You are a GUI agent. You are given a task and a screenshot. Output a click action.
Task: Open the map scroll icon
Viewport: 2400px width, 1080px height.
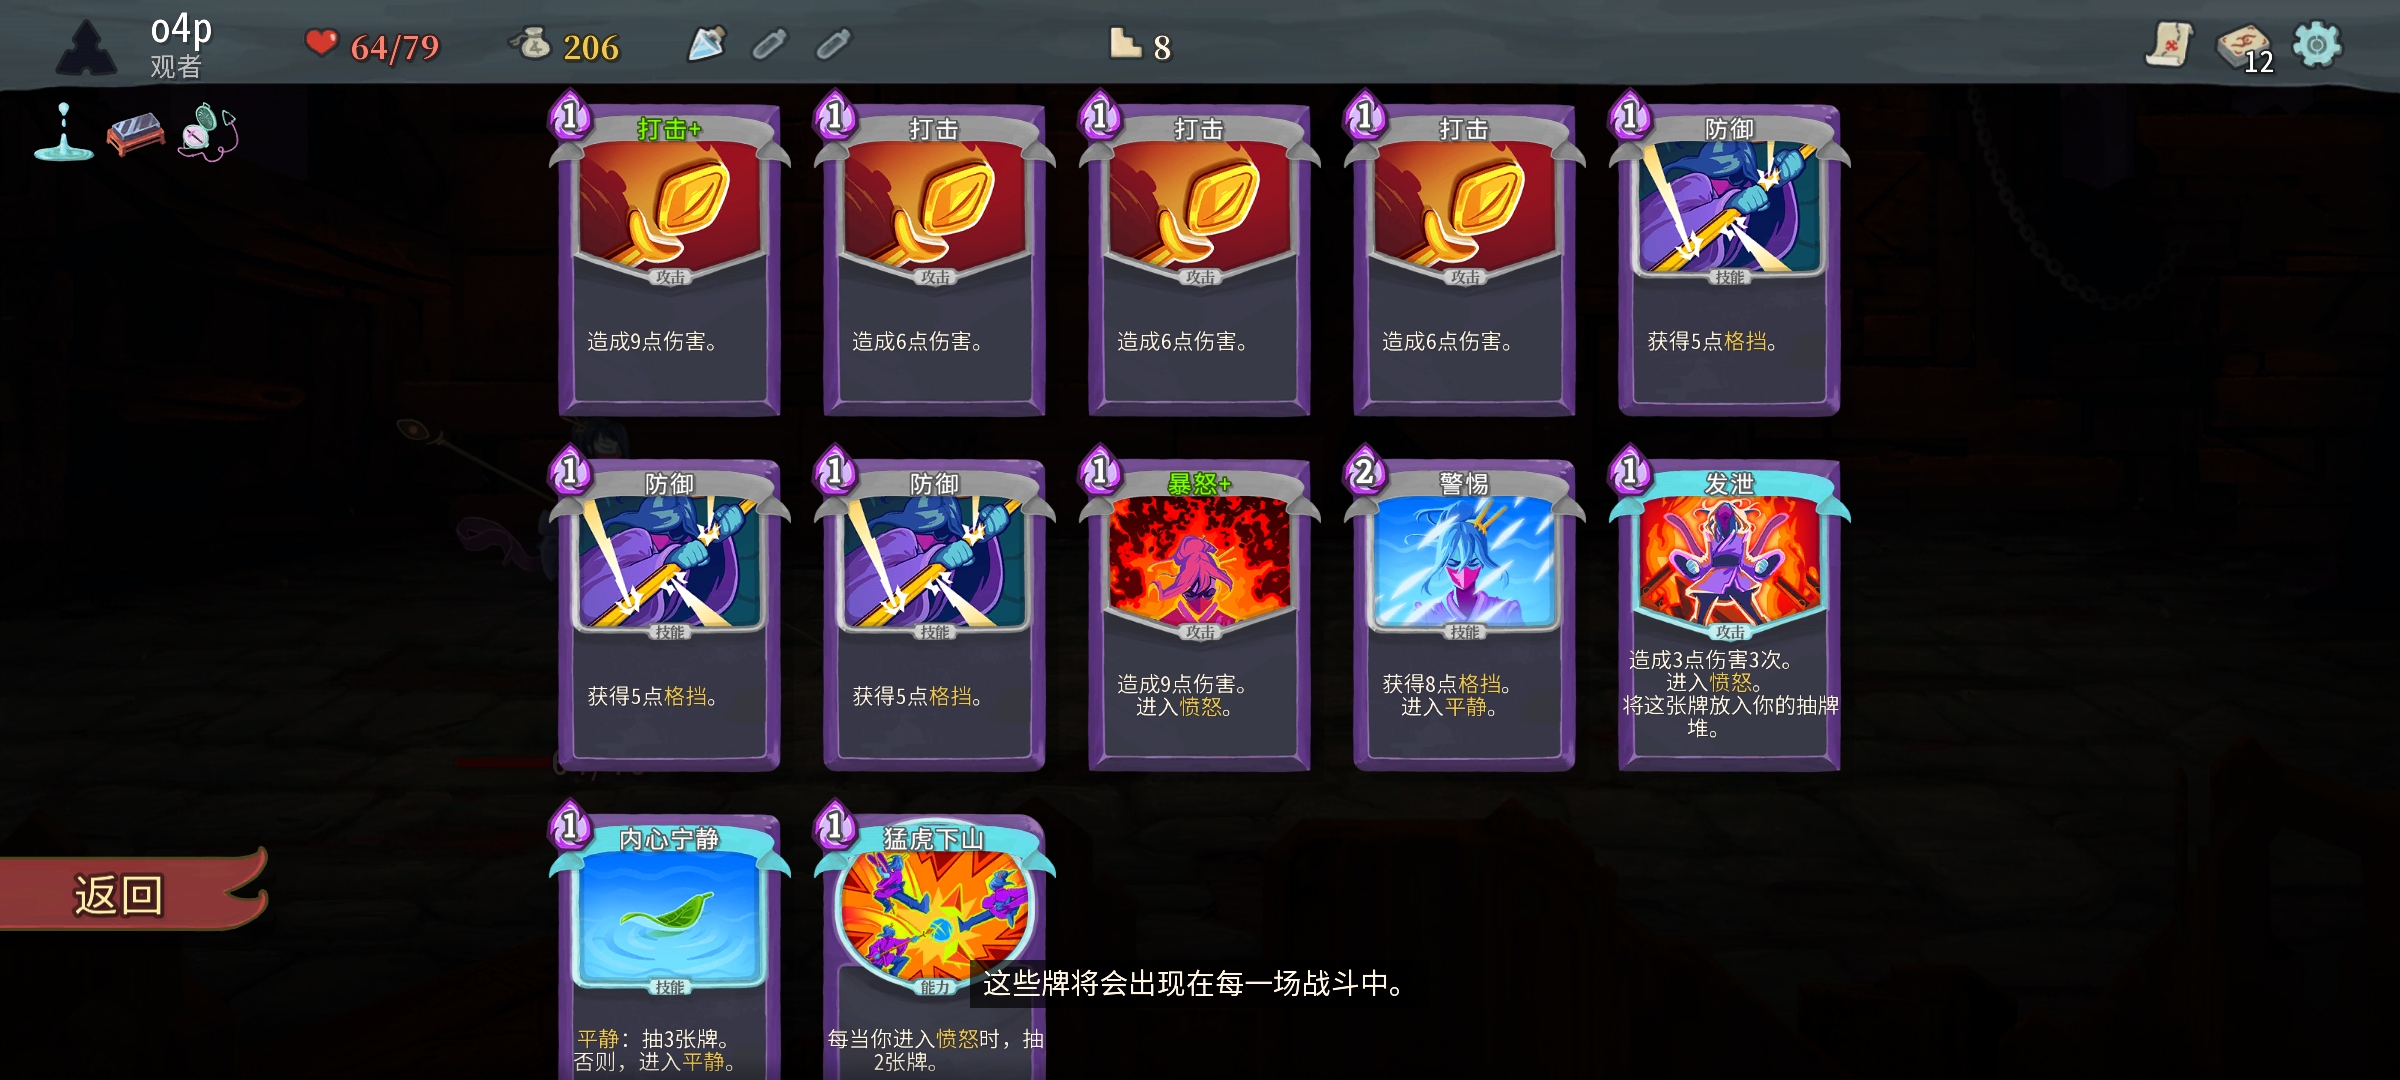2169,45
